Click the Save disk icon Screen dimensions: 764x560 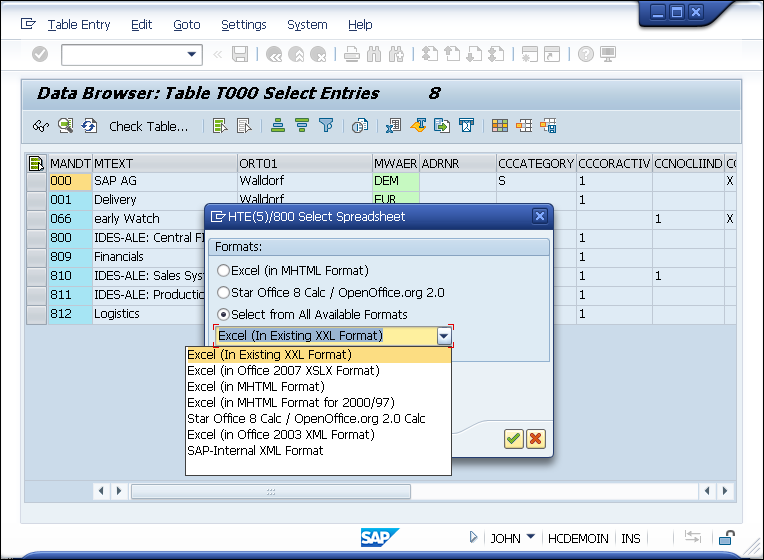click(x=240, y=54)
